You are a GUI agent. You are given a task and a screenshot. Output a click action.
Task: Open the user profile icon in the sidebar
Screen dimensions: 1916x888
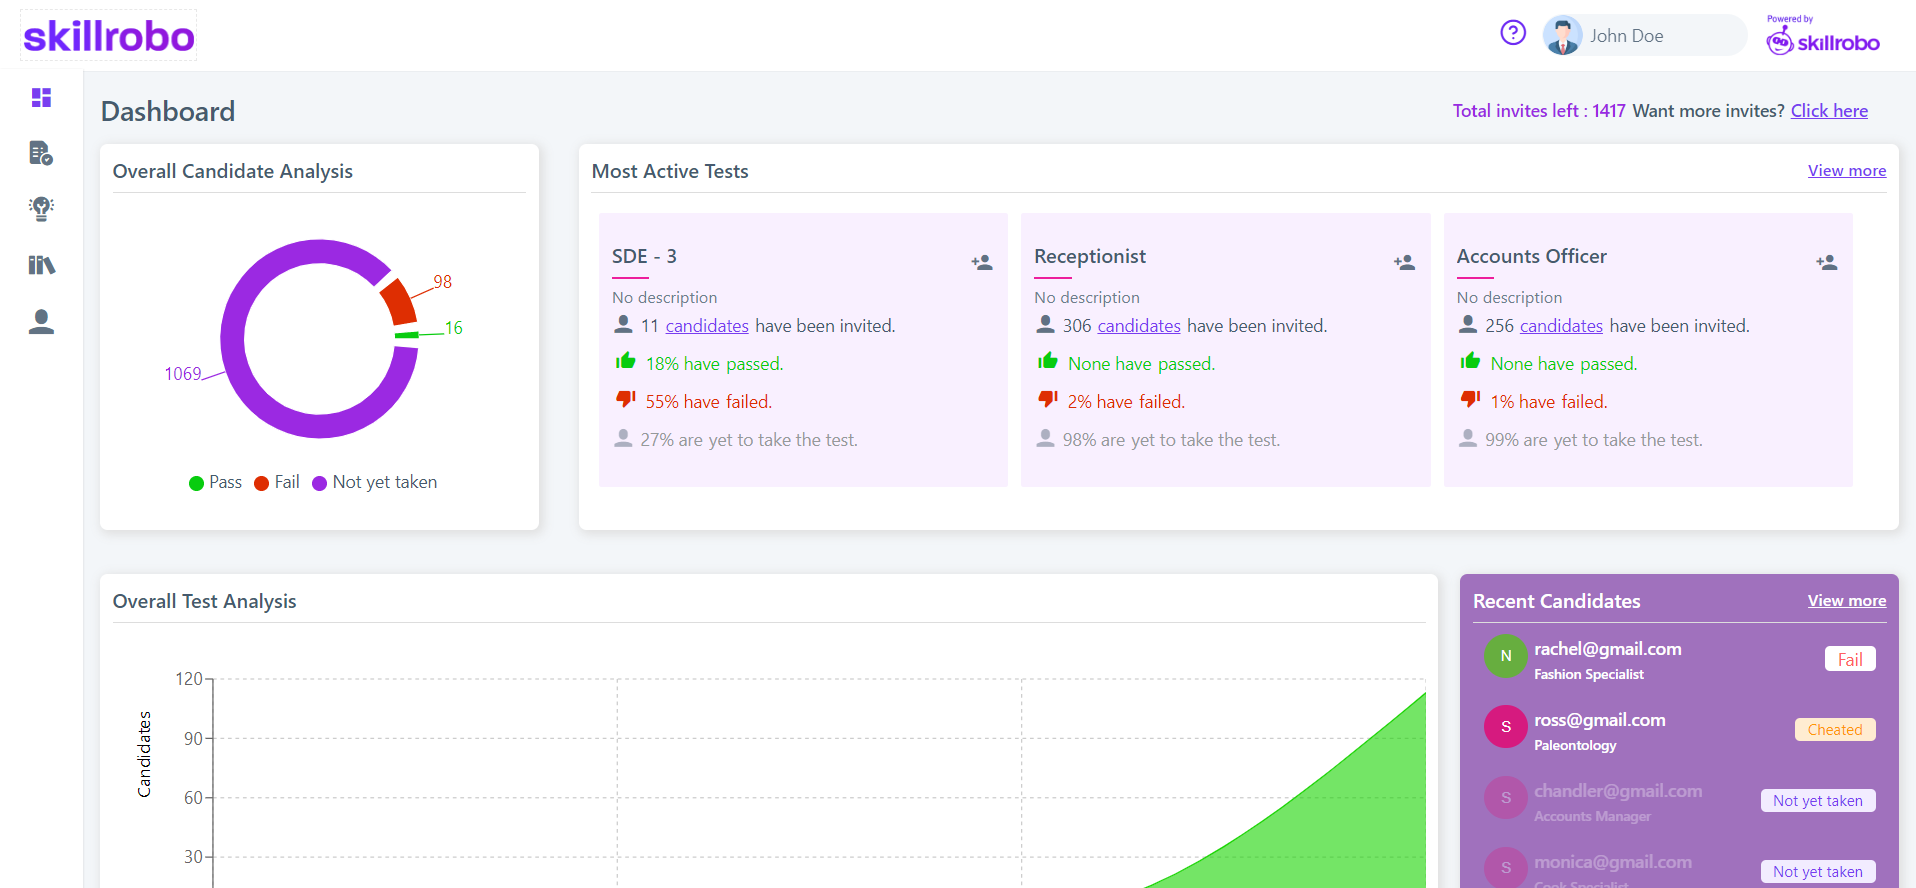pos(41,321)
